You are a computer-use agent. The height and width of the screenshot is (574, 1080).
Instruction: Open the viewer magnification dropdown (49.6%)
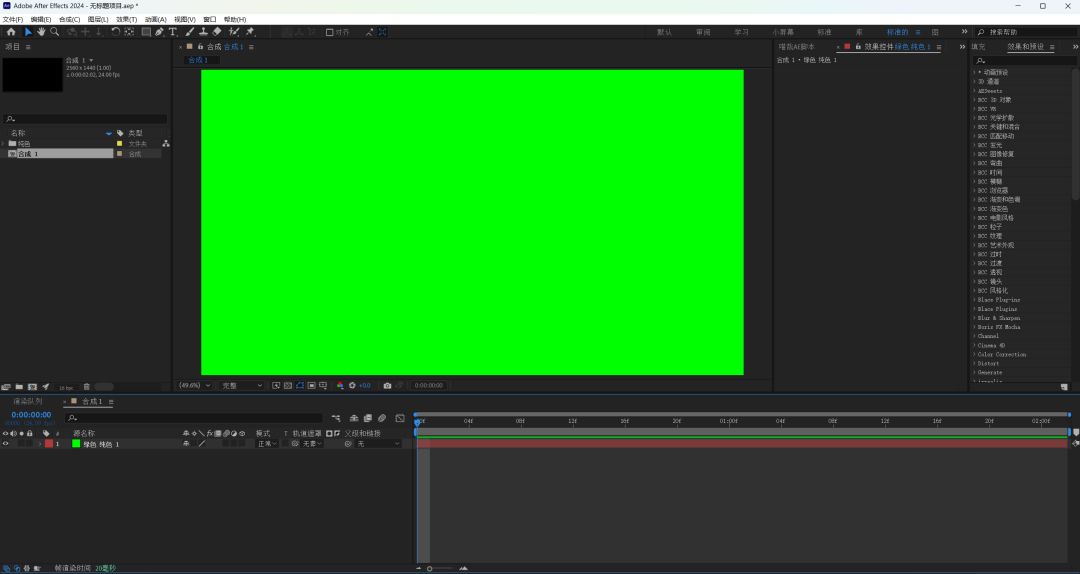194,385
